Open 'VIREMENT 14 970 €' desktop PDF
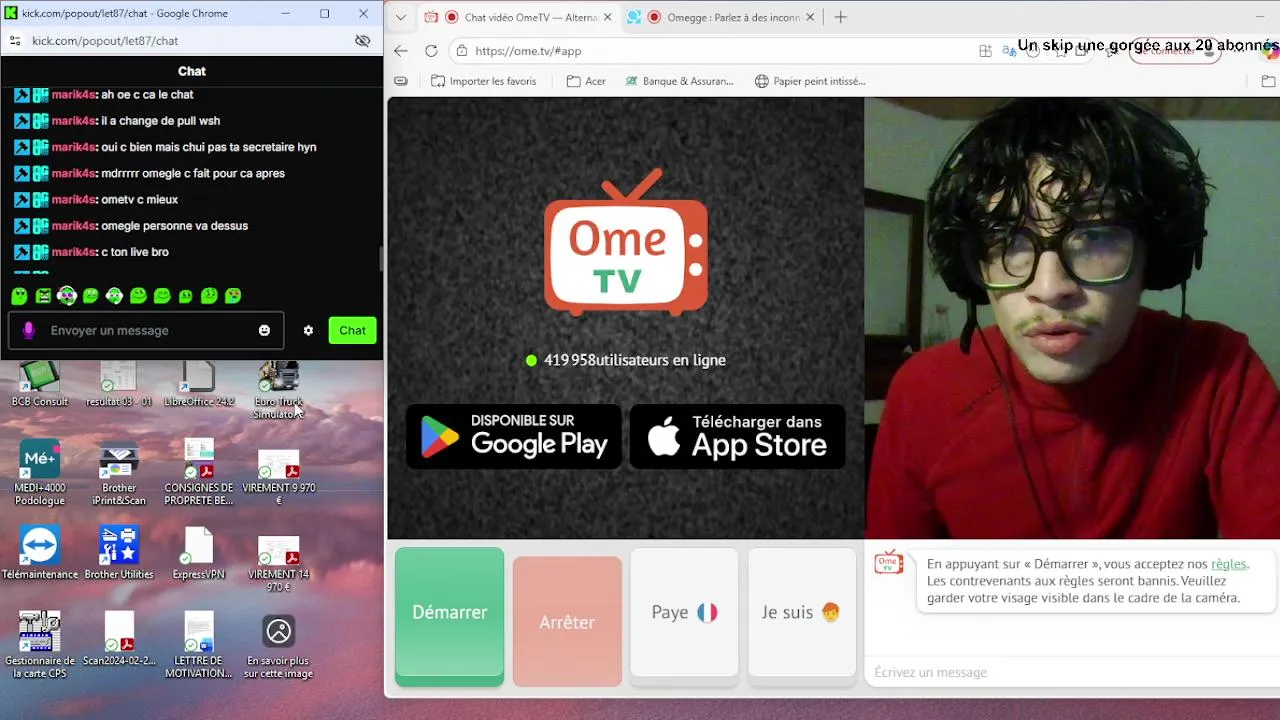This screenshot has height=720, width=1280. [279, 563]
